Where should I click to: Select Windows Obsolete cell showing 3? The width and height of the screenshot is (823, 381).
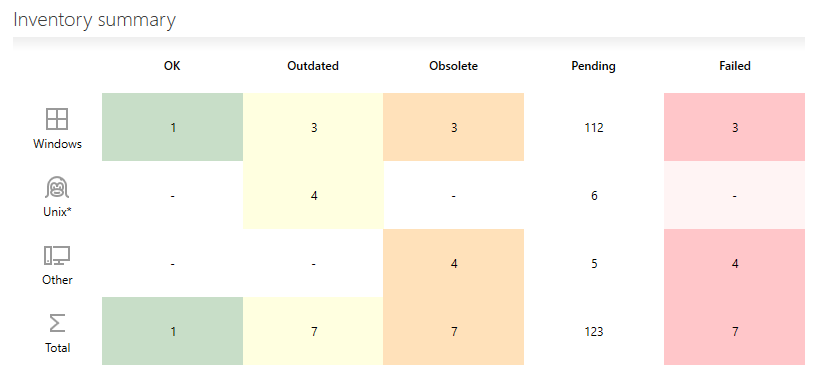pyautogui.click(x=453, y=127)
